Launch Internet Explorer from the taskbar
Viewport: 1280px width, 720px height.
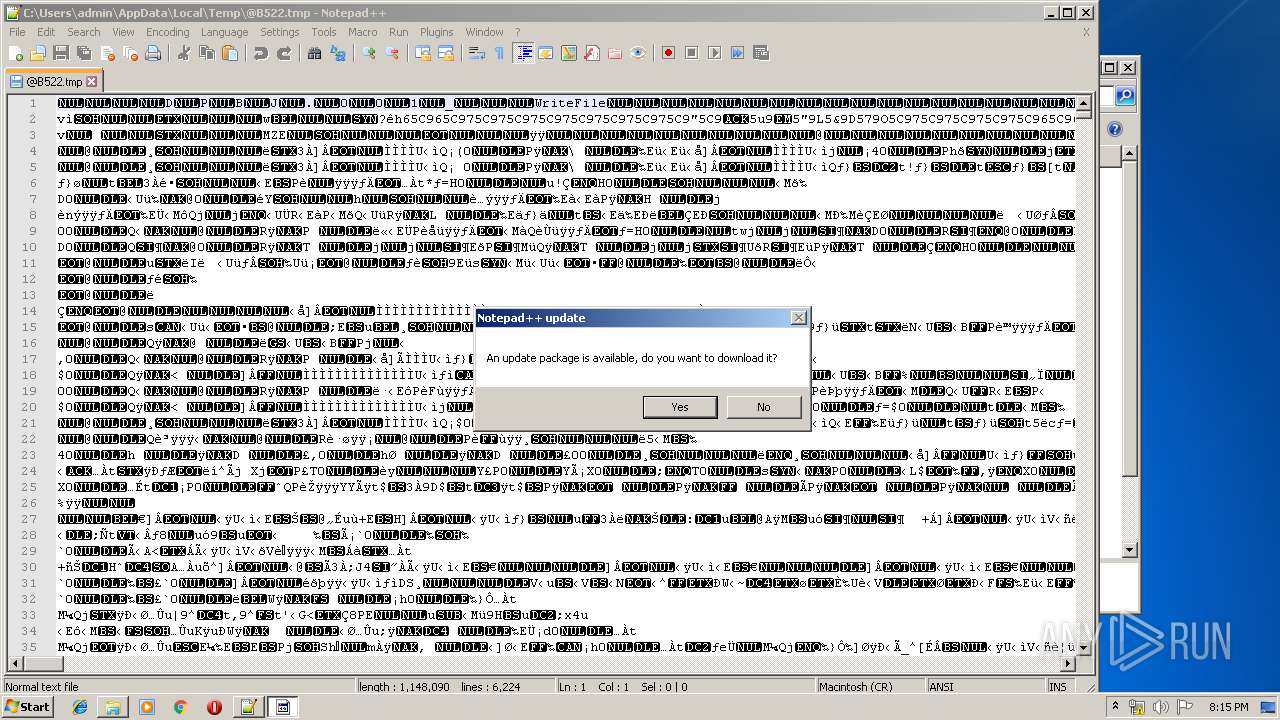pos(80,707)
